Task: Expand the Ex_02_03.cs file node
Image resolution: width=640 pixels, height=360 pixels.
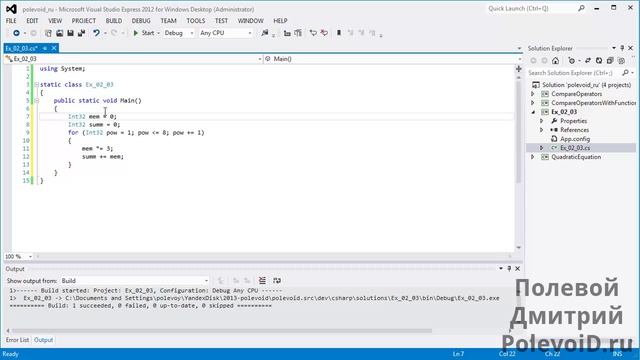Action: (x=542, y=148)
